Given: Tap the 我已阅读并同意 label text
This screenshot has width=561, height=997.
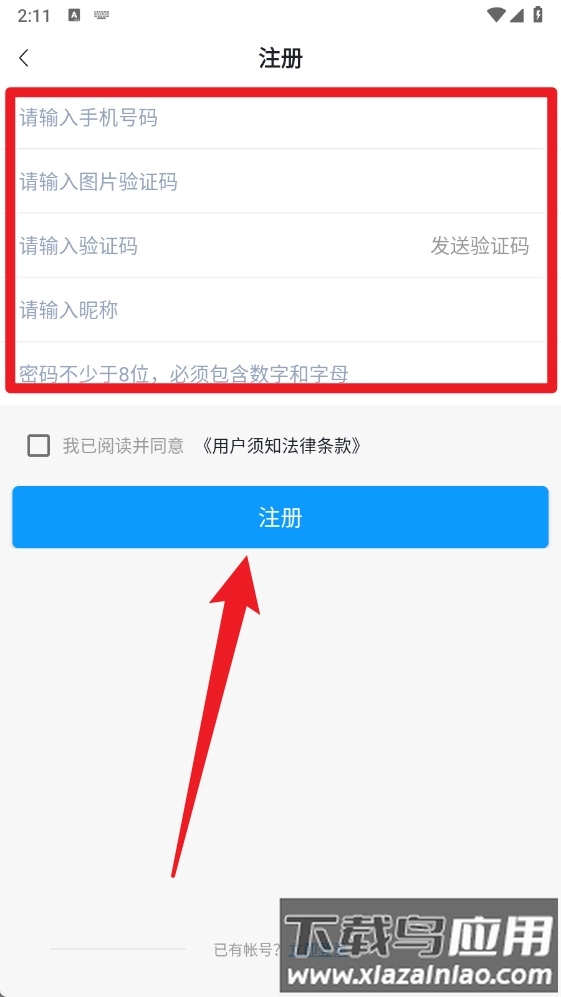Looking at the screenshot, I should pos(123,446).
